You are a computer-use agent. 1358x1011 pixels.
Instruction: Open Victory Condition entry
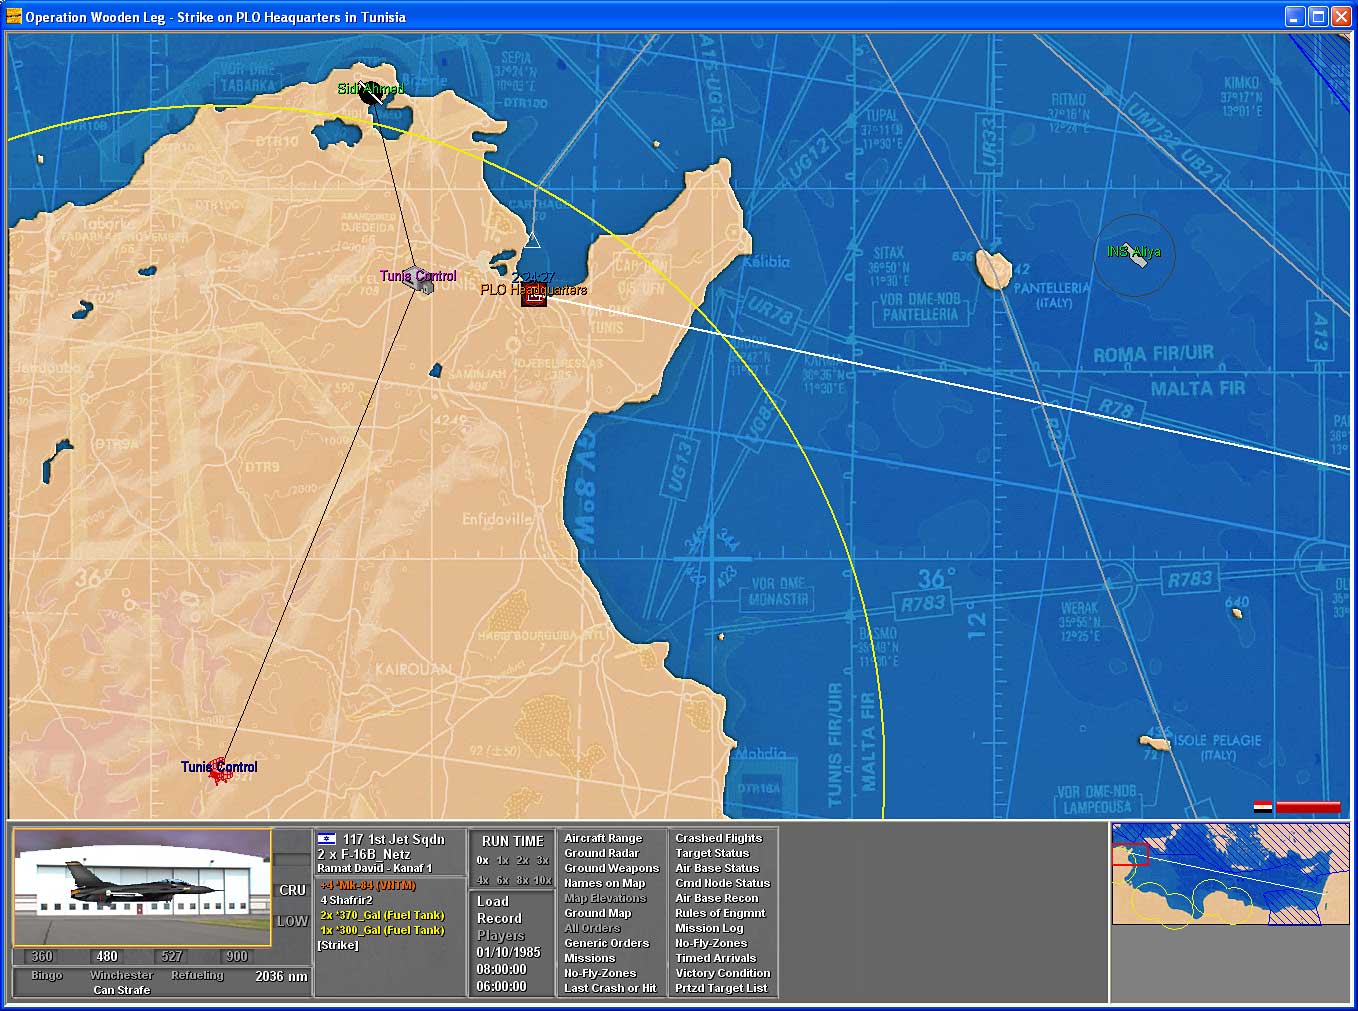(722, 973)
